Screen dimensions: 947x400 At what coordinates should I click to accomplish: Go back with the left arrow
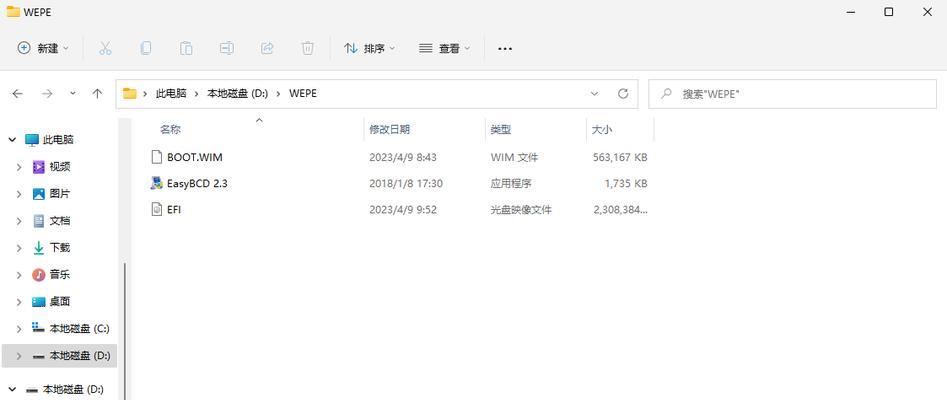(18, 94)
